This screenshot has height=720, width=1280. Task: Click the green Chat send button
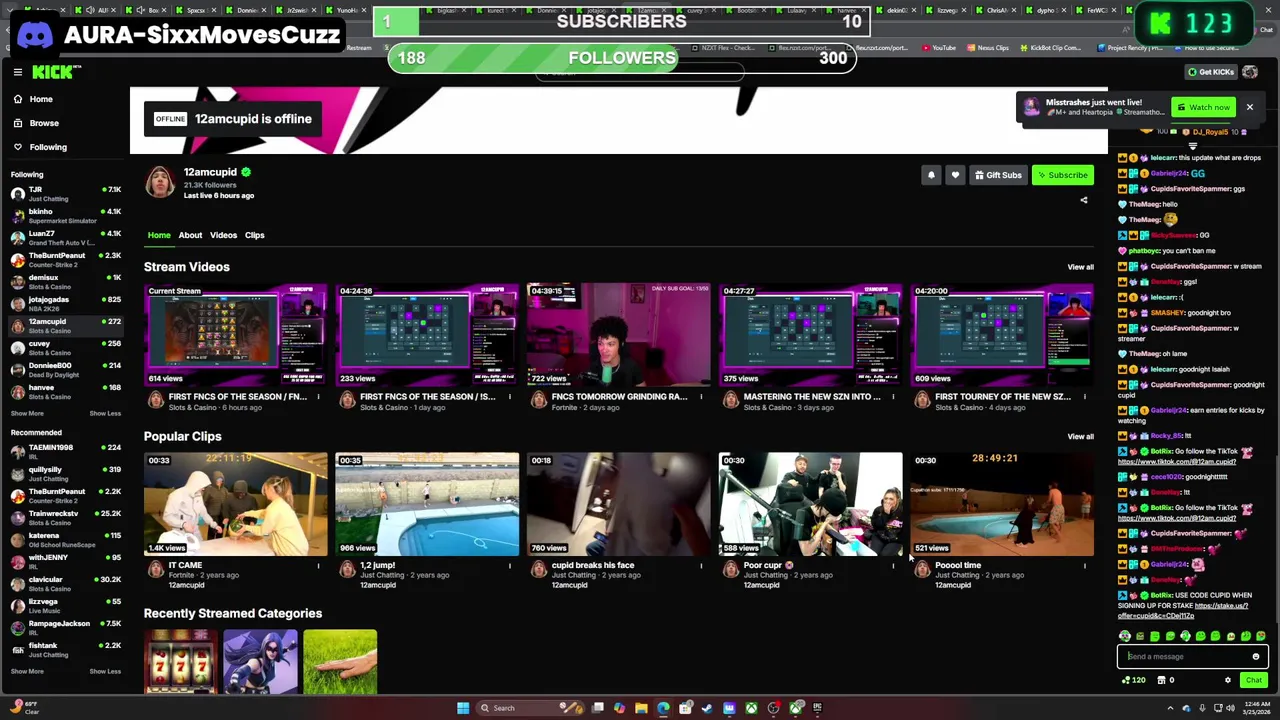click(1253, 680)
